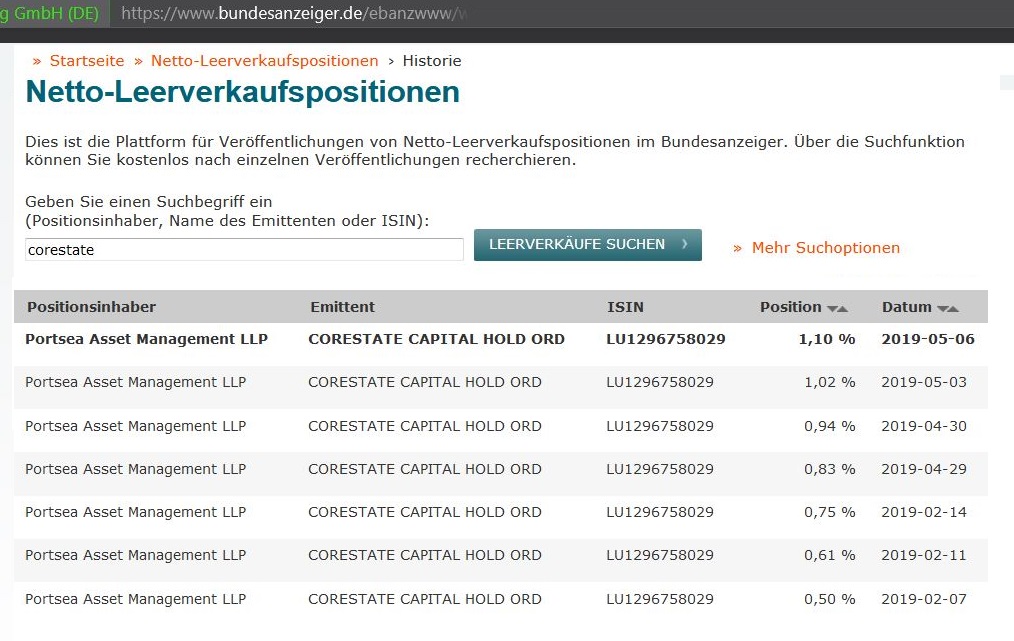Sort Datum column descending with down arrow
The image size is (1014, 641).
[x=943, y=309]
